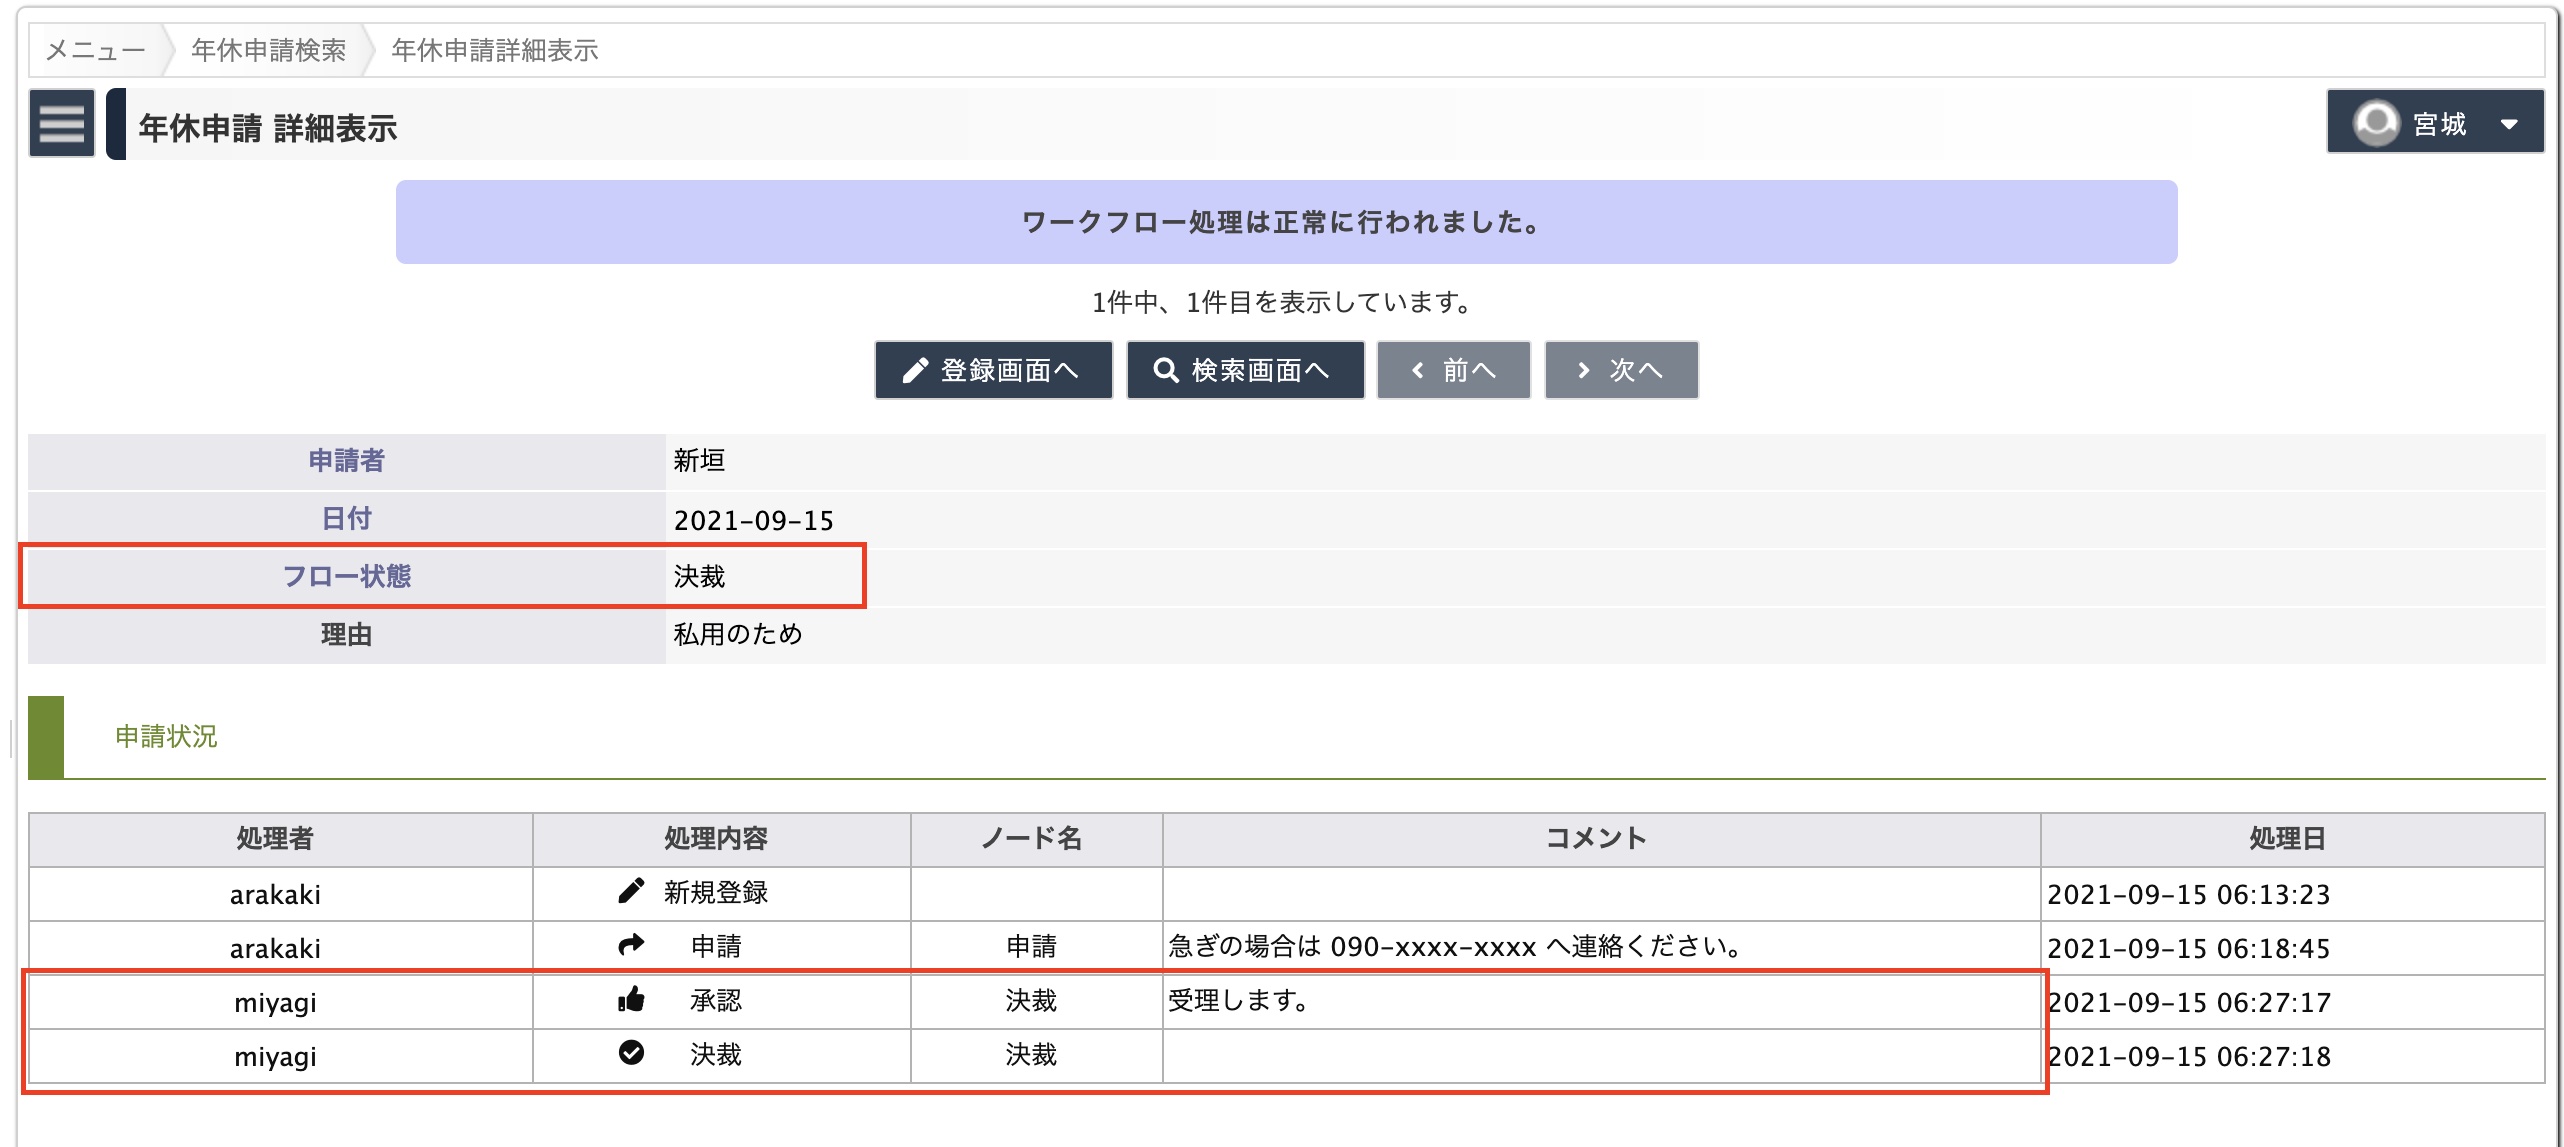This screenshot has height=1147, width=2564.
Task: Click the pencil icon beside 新規登録
Action: click(631, 891)
